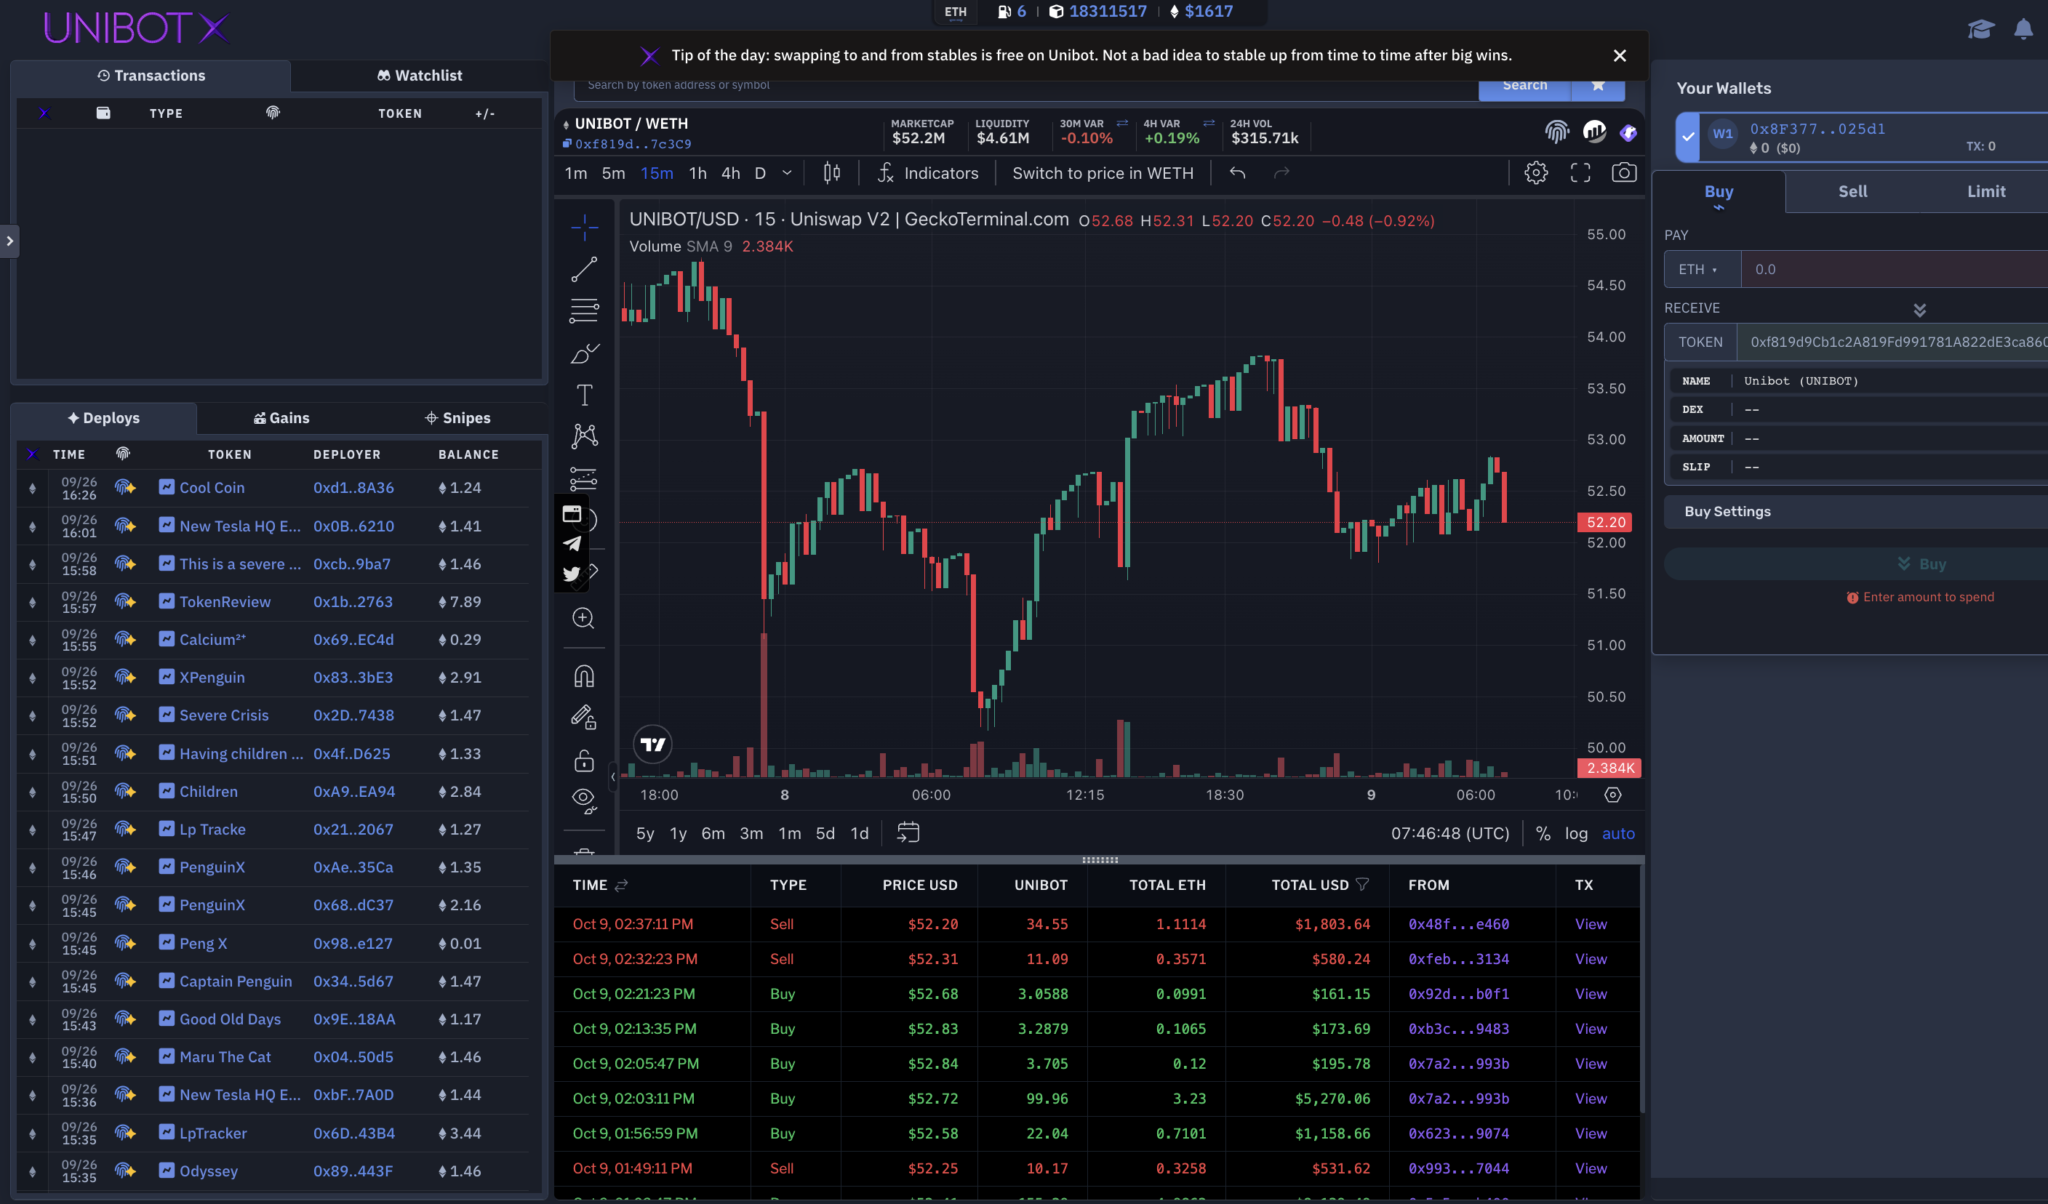2048x1204 pixels.
Task: Enter fullscreen chart mode icon
Action: (1580, 173)
